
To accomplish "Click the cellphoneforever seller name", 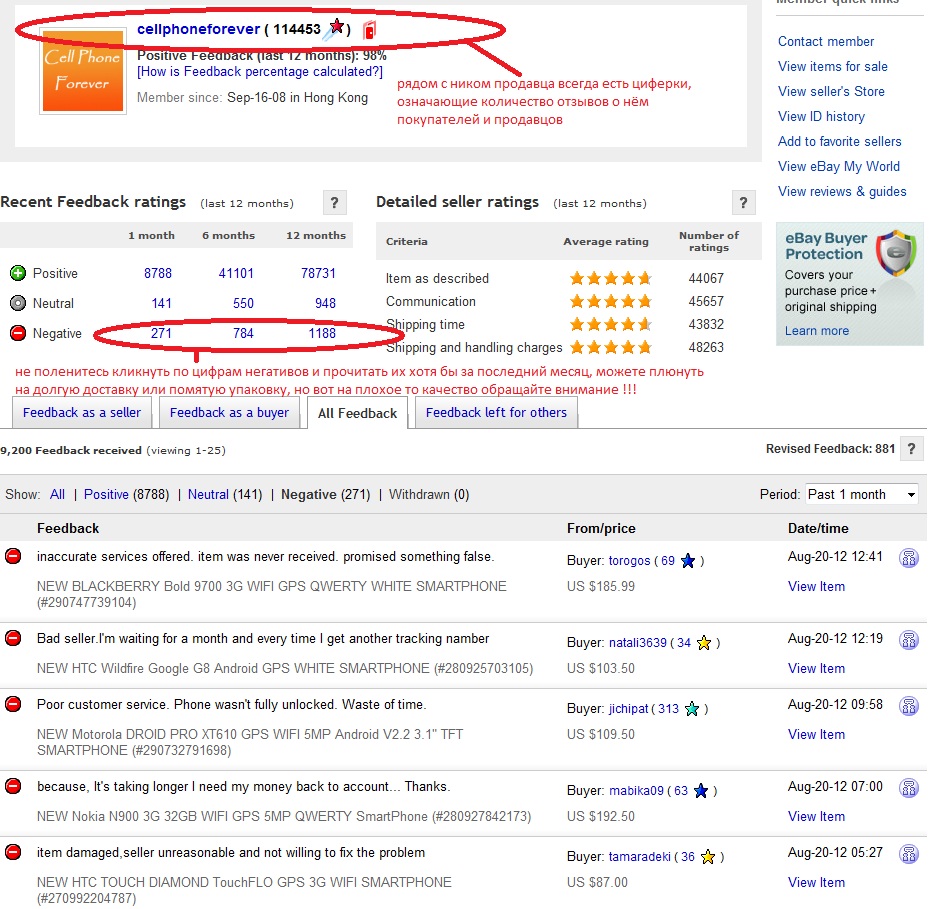I will click(199, 29).
